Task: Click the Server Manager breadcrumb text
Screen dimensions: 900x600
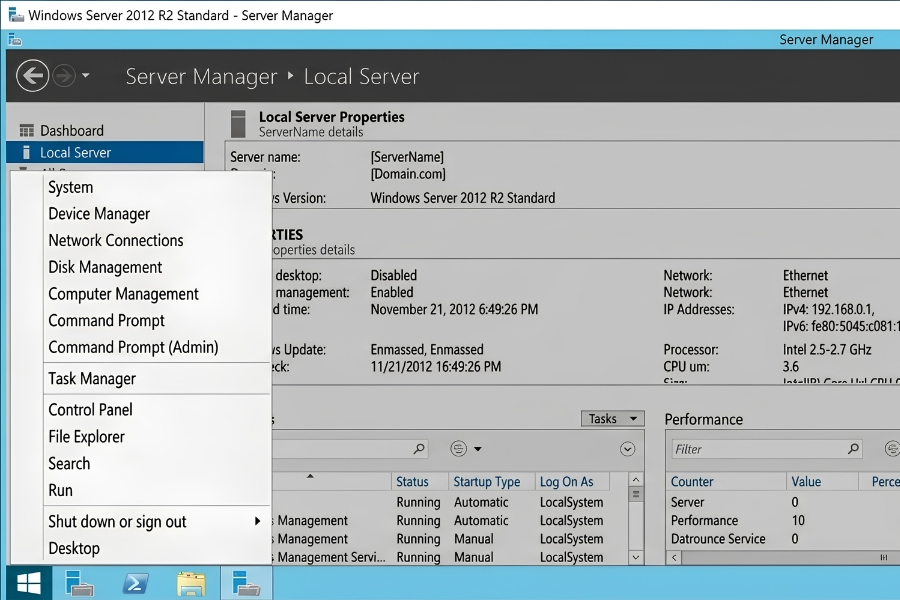Action: point(201,76)
